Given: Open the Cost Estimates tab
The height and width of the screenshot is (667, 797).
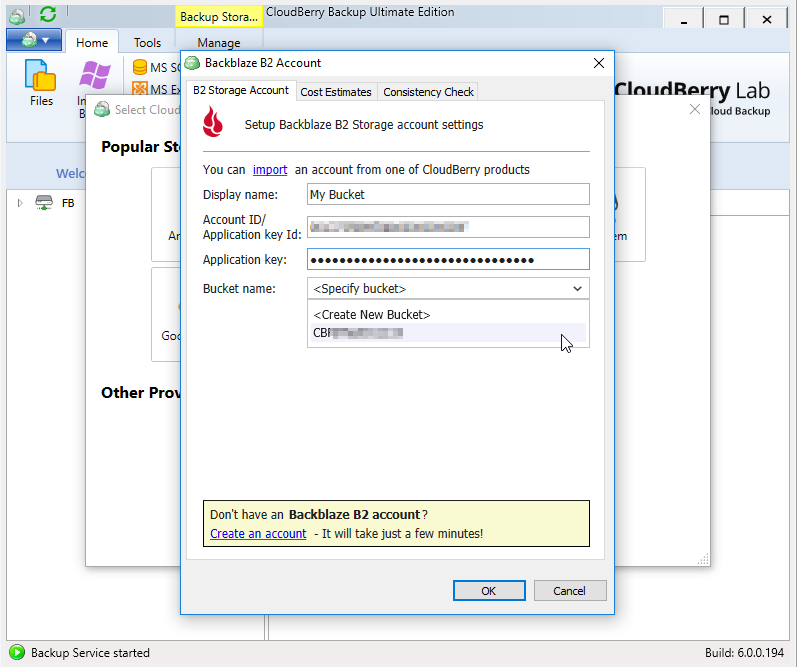Looking at the screenshot, I should coord(336,92).
